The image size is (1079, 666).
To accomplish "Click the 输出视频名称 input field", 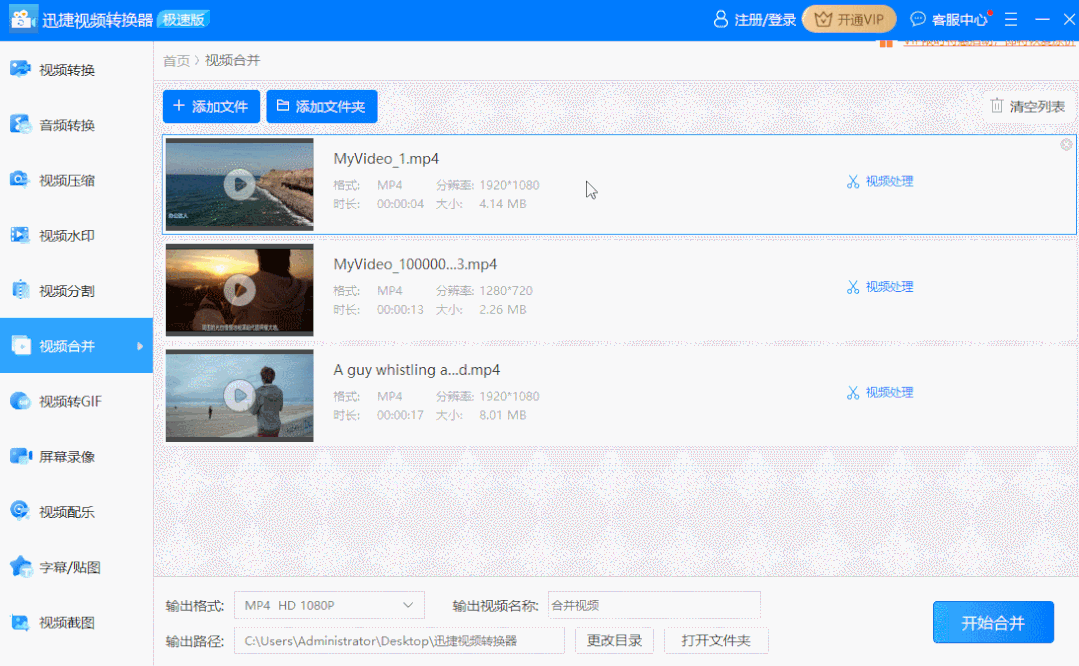I will click(x=654, y=605).
